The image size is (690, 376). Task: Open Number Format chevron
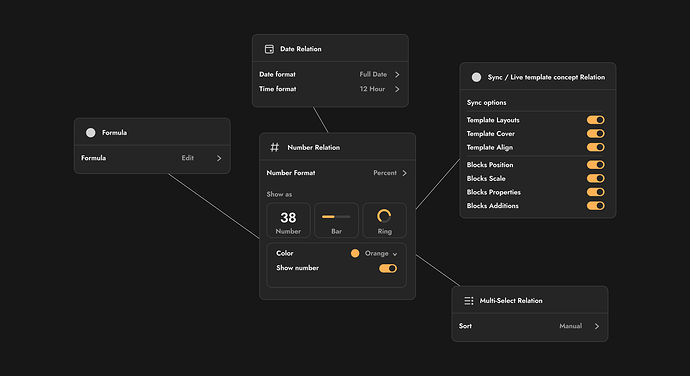click(x=404, y=173)
